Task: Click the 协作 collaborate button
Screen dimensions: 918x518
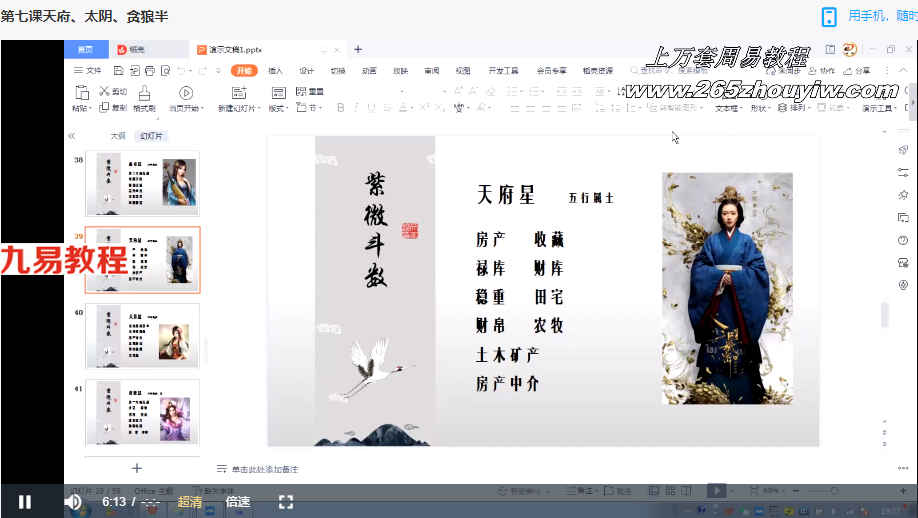Action: point(821,70)
